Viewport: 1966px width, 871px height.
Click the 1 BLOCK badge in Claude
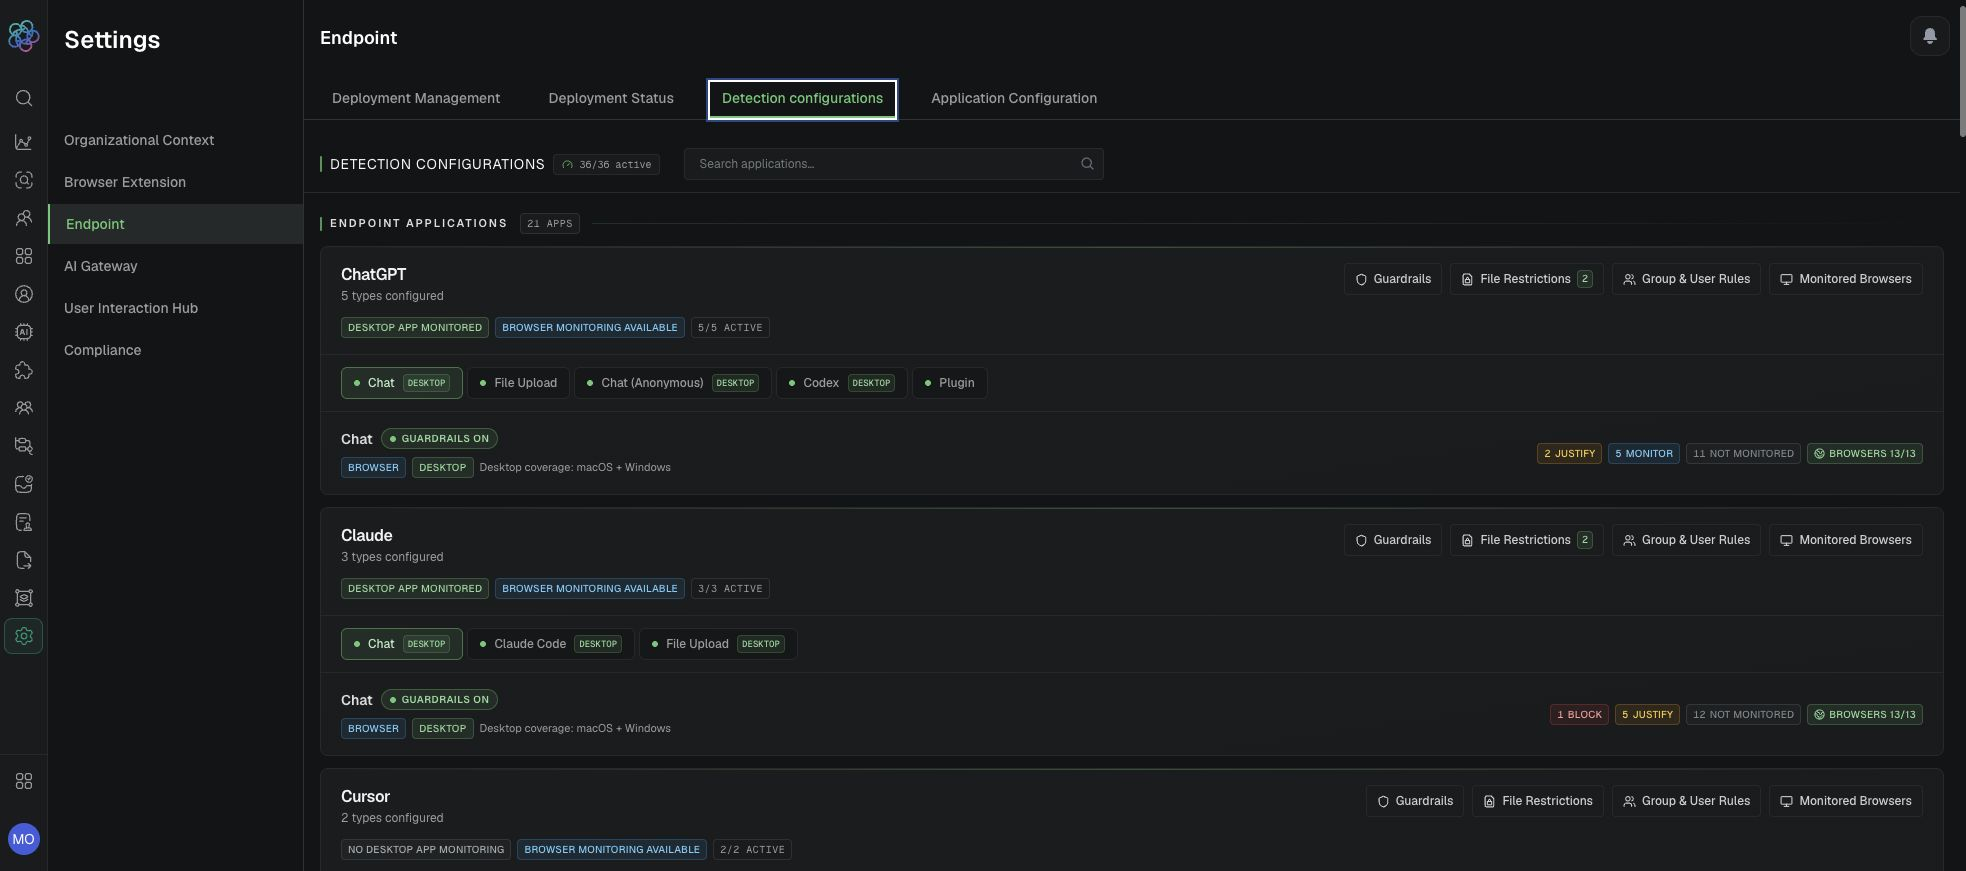(x=1579, y=715)
